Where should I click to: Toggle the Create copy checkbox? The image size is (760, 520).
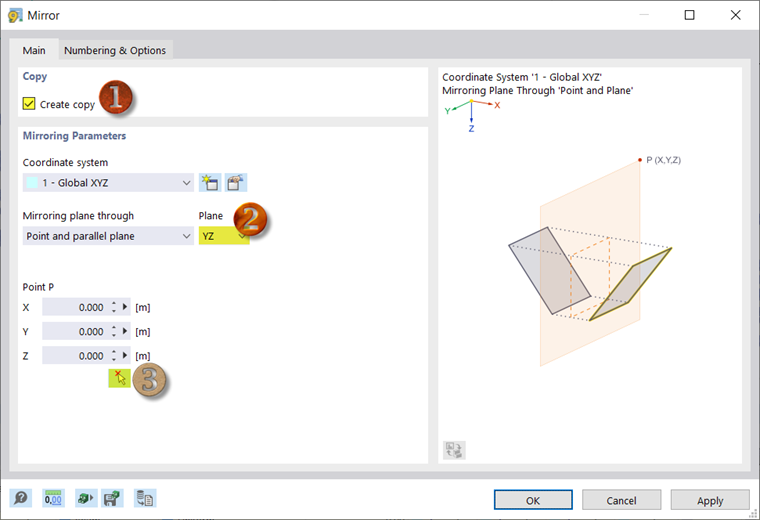tap(29, 104)
